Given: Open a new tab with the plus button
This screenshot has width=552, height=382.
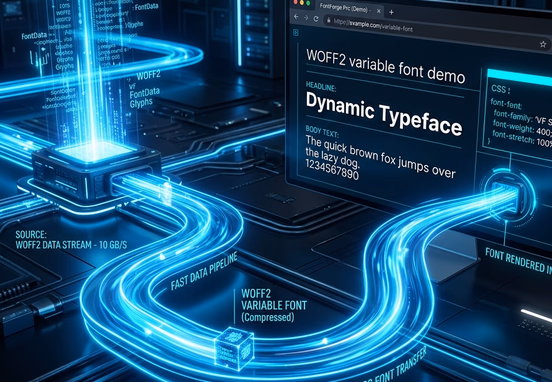Looking at the screenshot, I should pos(391,12).
